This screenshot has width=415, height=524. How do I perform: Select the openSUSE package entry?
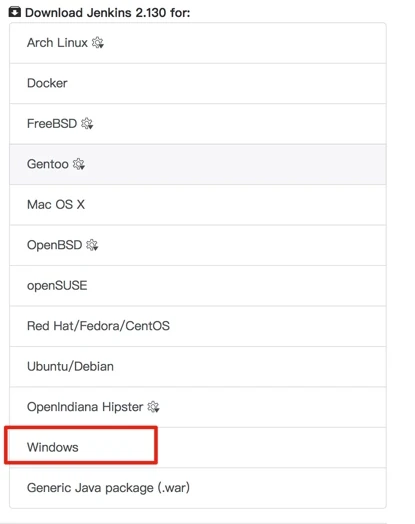198,285
